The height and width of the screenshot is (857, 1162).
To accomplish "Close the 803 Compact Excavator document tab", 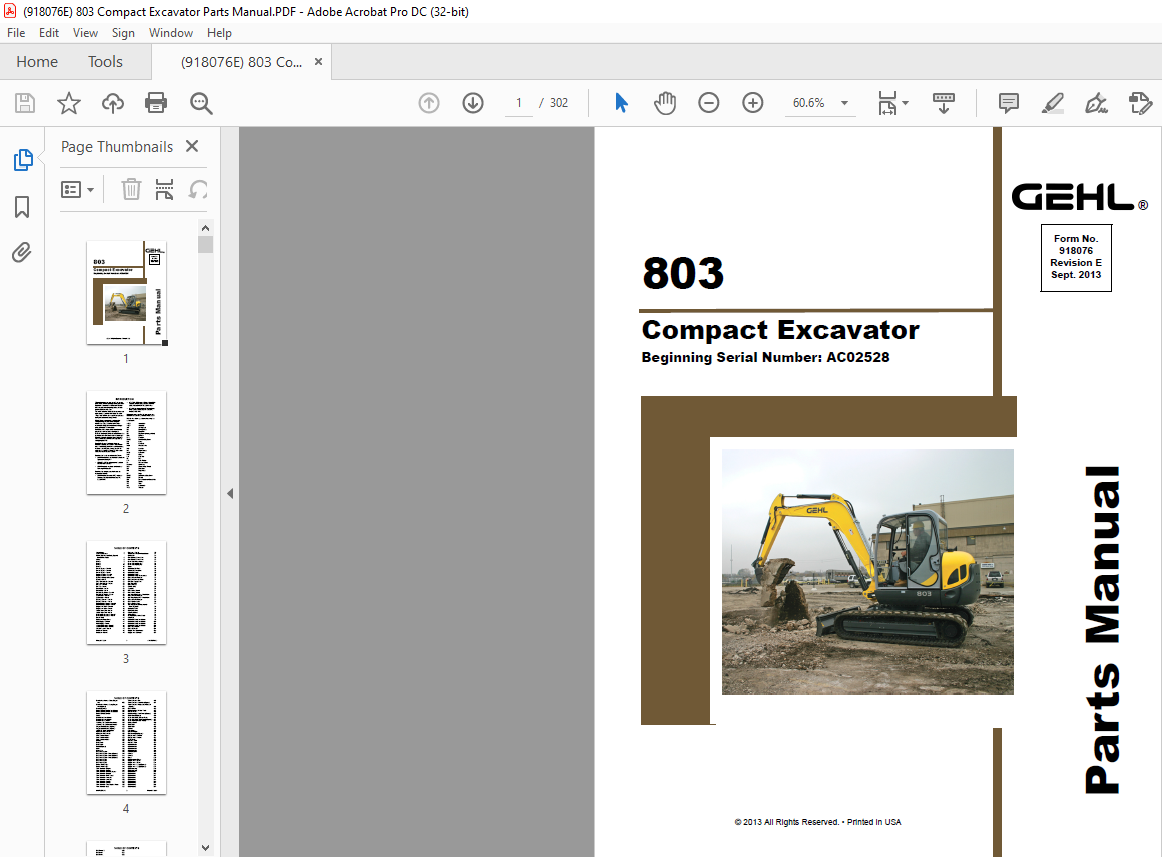I will click(x=319, y=62).
